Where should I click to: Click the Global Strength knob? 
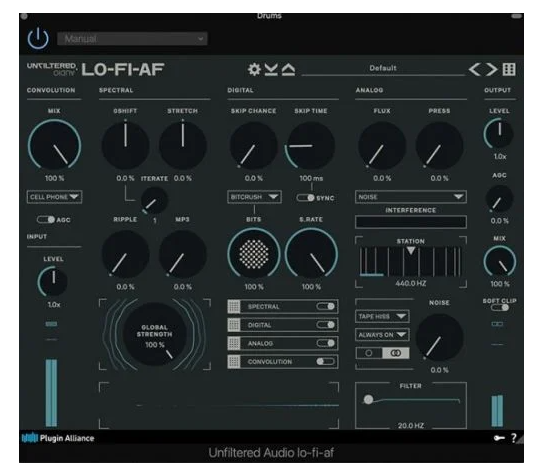coord(155,334)
